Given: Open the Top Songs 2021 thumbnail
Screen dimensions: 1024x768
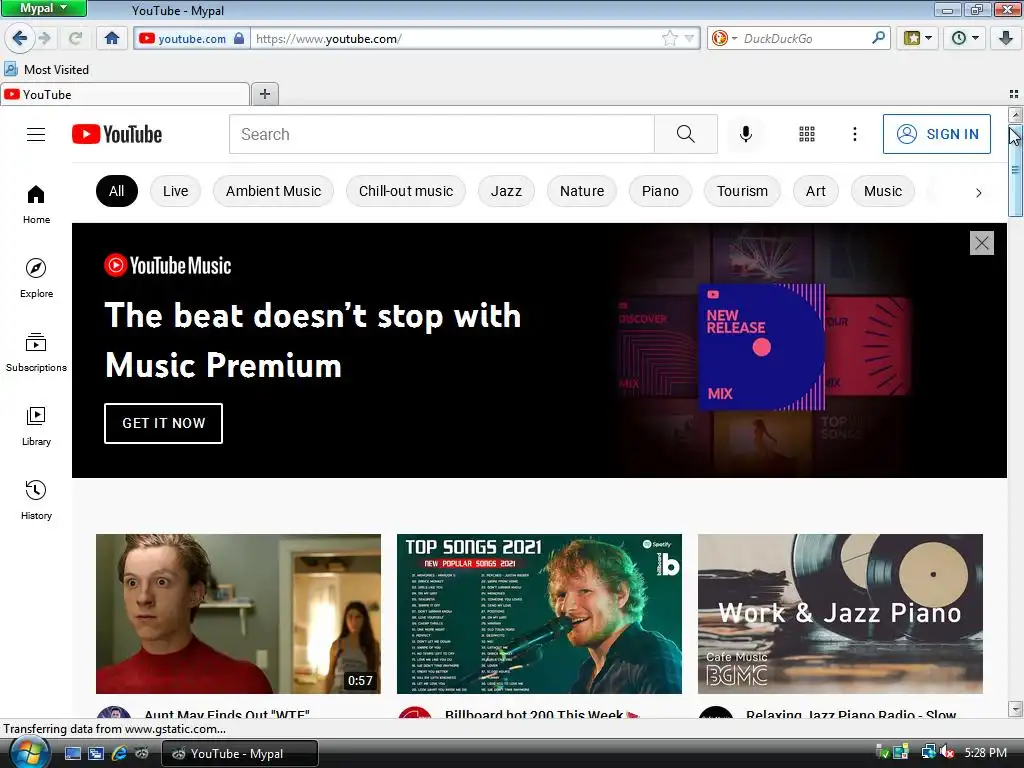Looking at the screenshot, I should point(539,614).
